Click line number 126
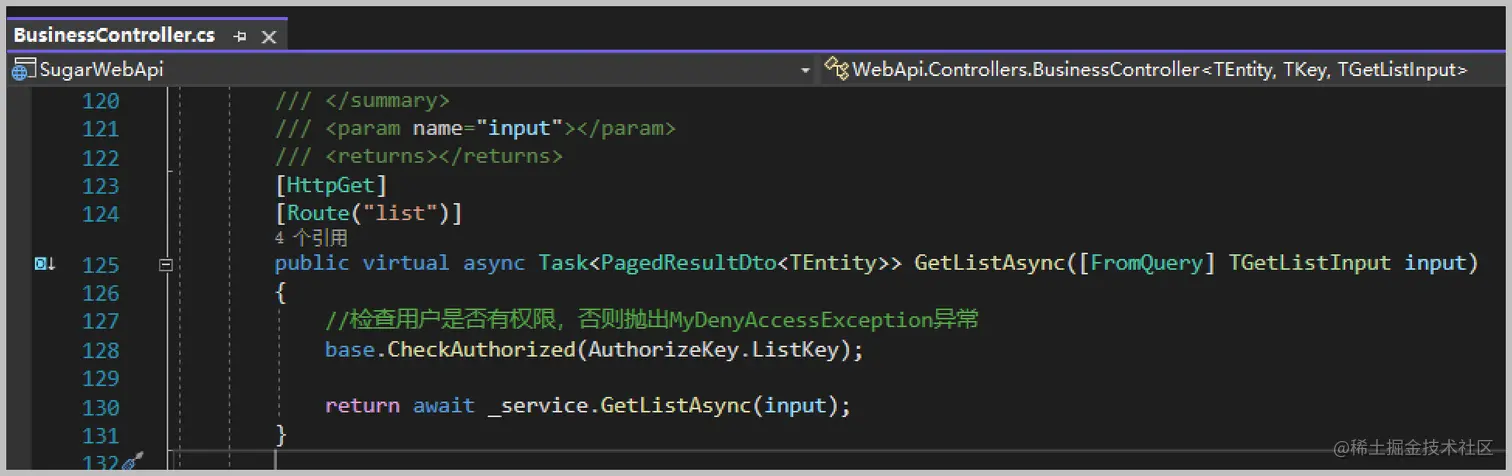1512x476 pixels. tap(100, 293)
